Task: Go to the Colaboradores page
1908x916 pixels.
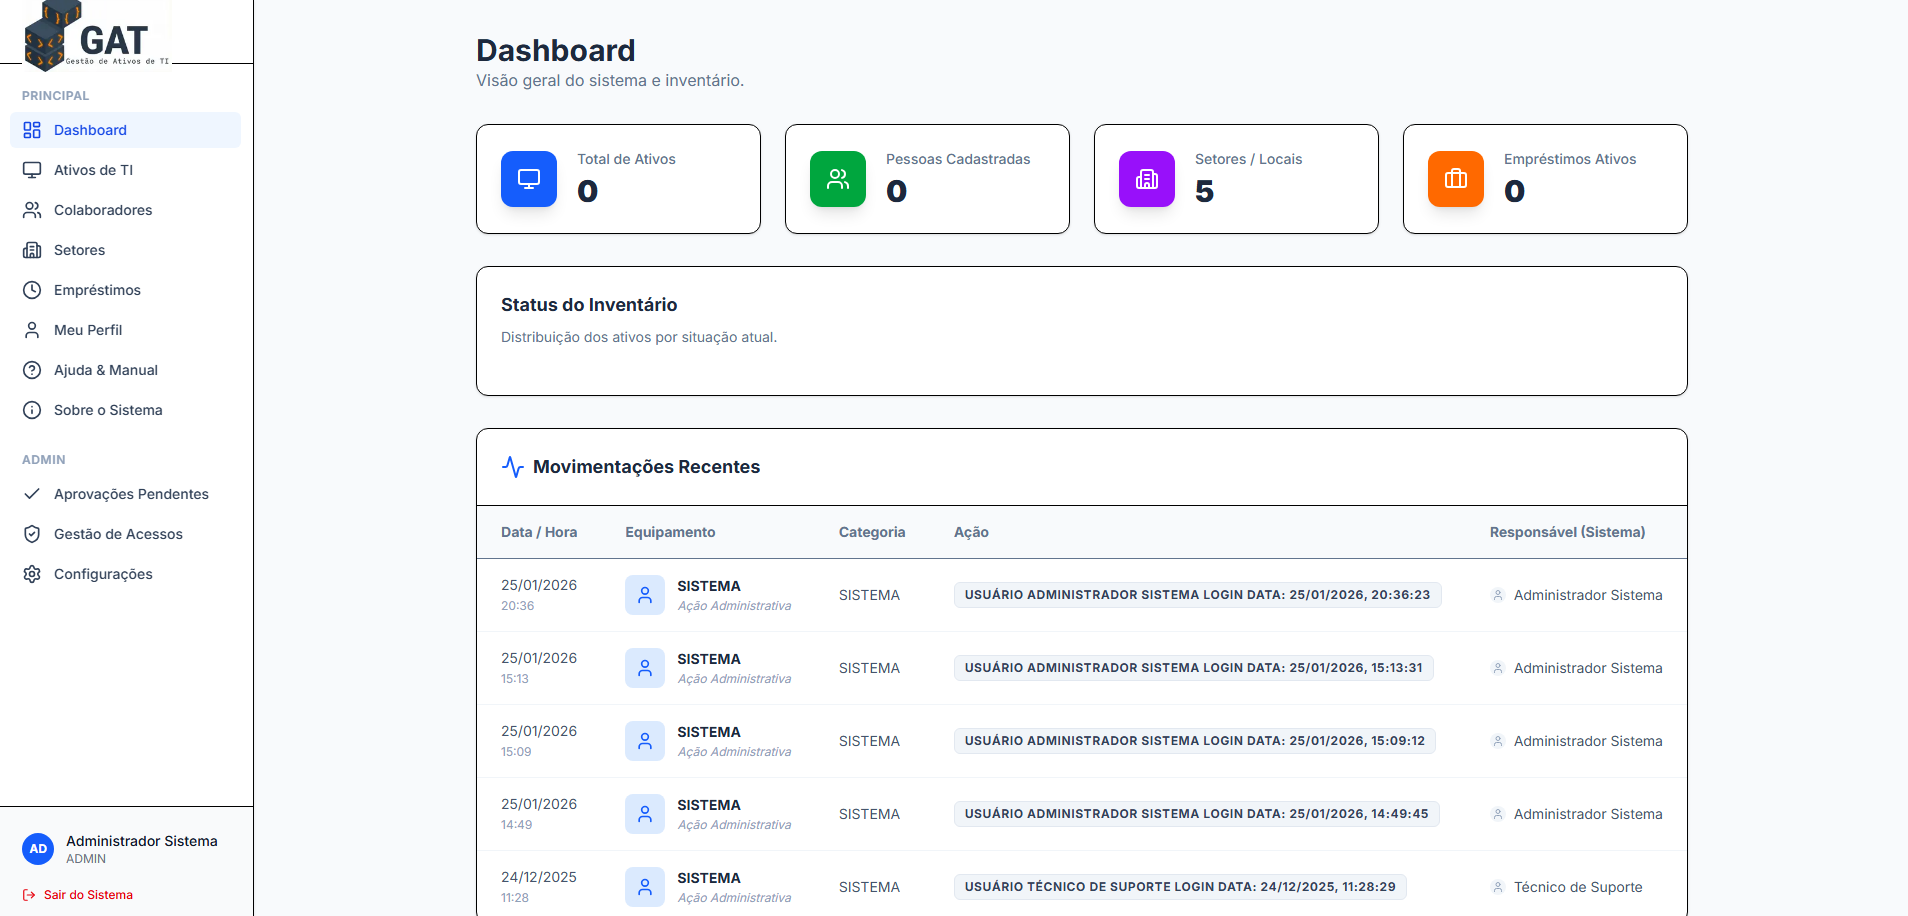Action: point(103,210)
